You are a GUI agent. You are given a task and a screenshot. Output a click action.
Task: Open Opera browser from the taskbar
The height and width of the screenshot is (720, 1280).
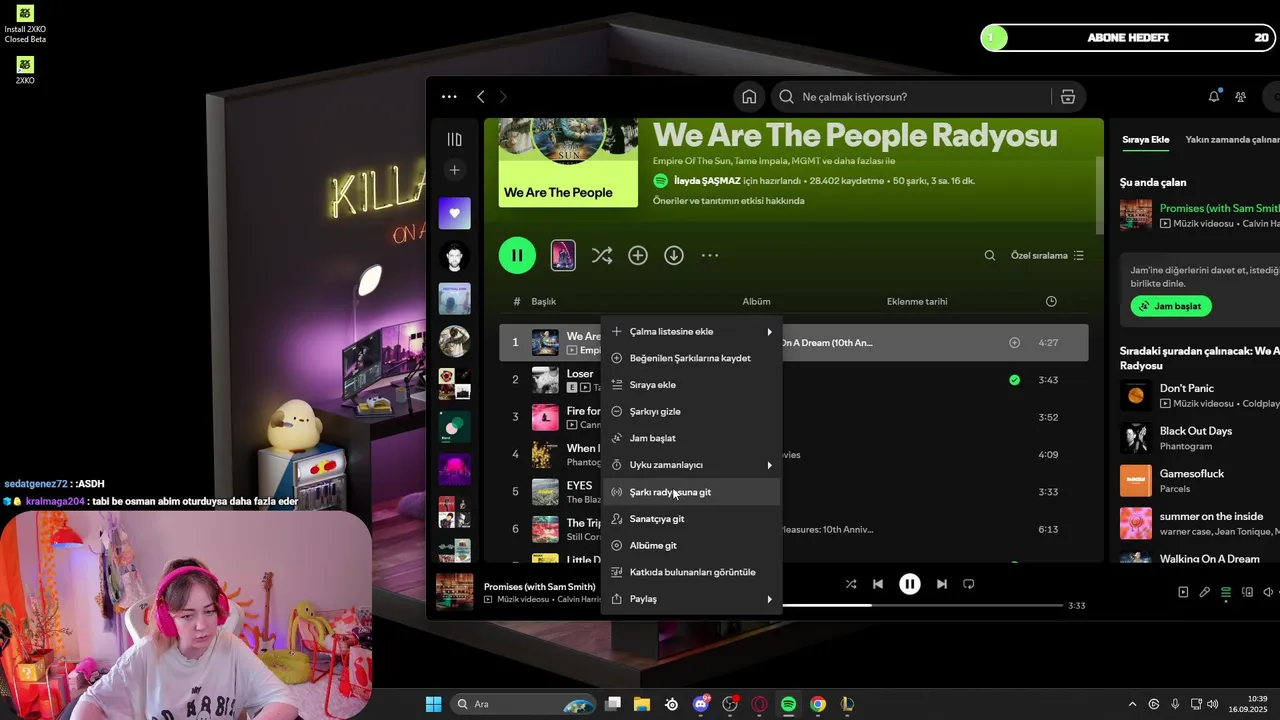coord(759,704)
